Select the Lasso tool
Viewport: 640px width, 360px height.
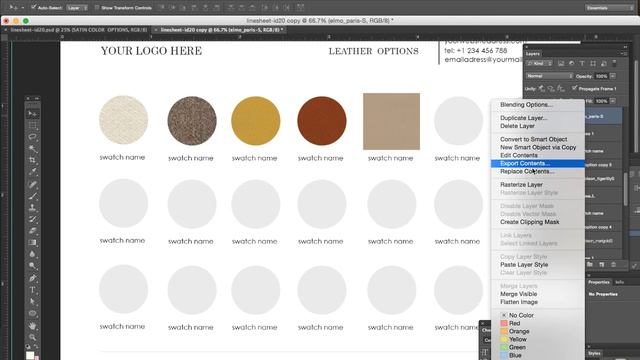(33, 137)
